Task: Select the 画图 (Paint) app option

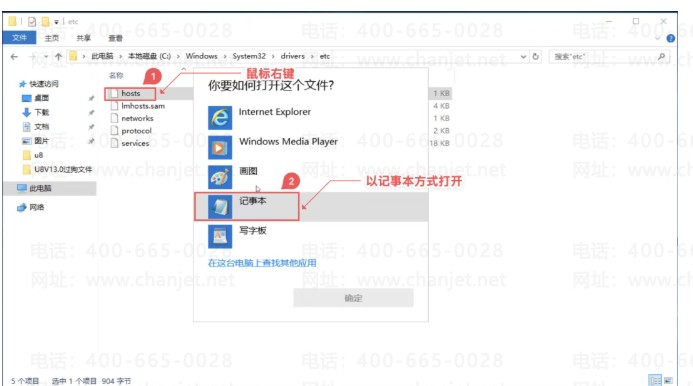Action: point(311,177)
